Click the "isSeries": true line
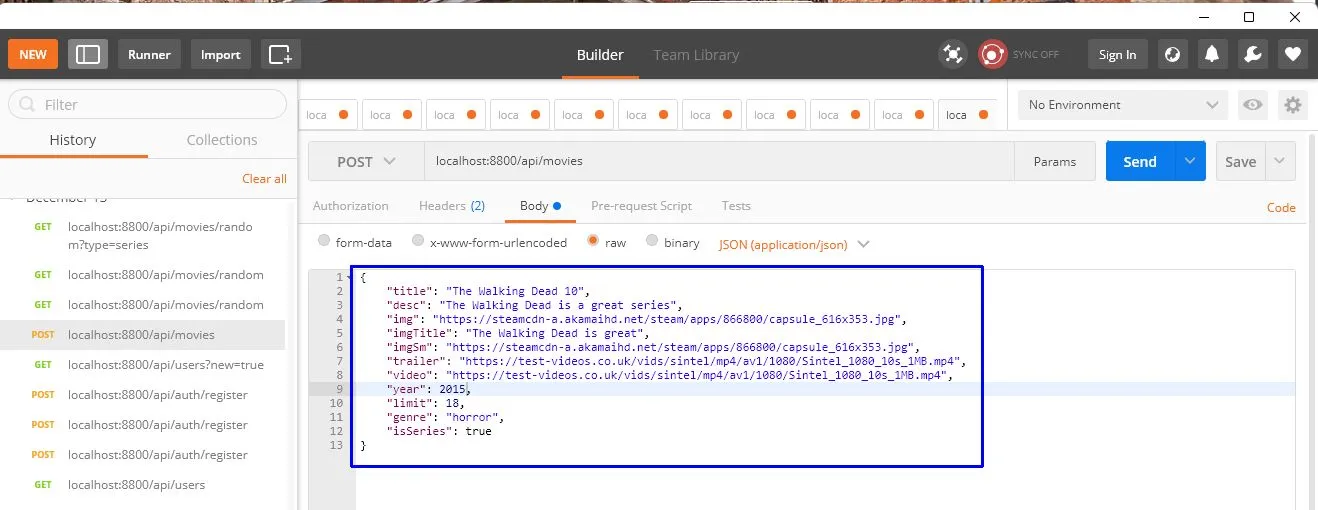The width and height of the screenshot is (1318, 510). point(439,431)
